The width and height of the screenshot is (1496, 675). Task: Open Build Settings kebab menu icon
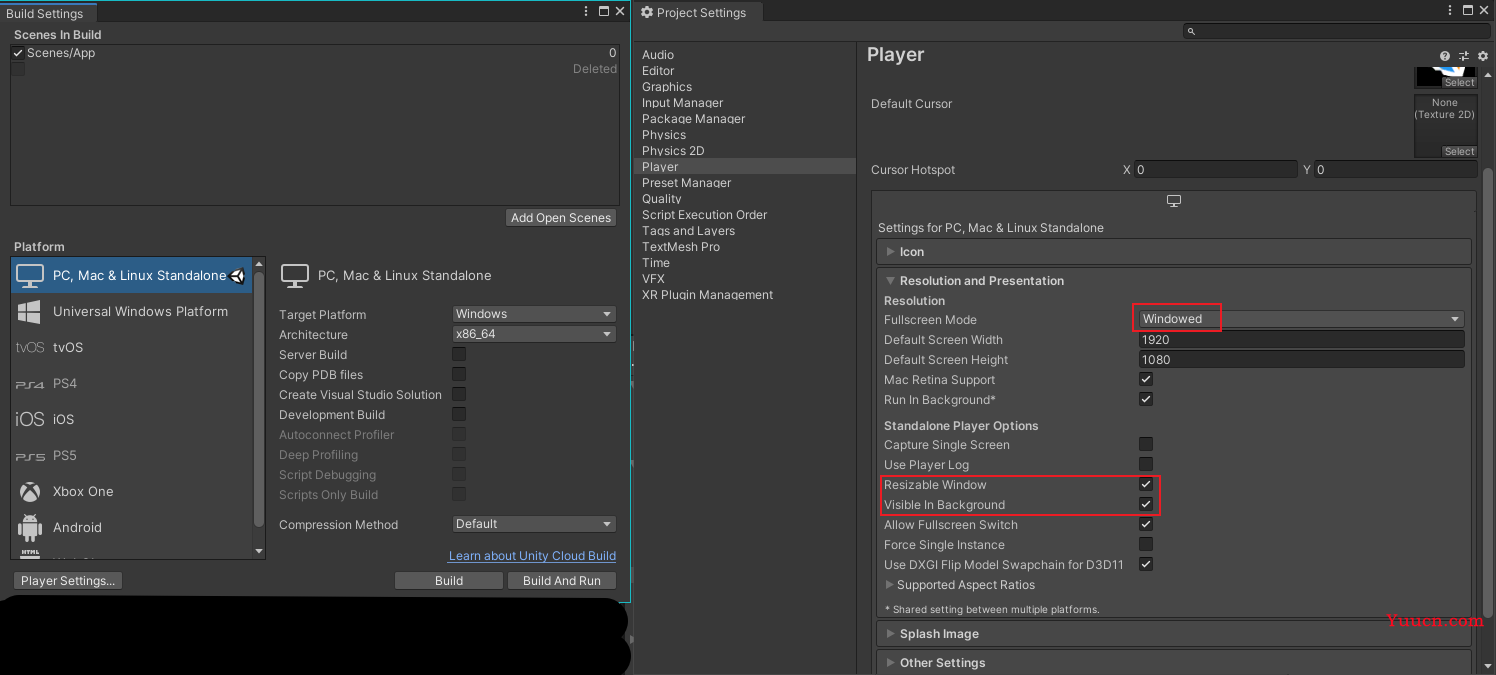(x=587, y=11)
